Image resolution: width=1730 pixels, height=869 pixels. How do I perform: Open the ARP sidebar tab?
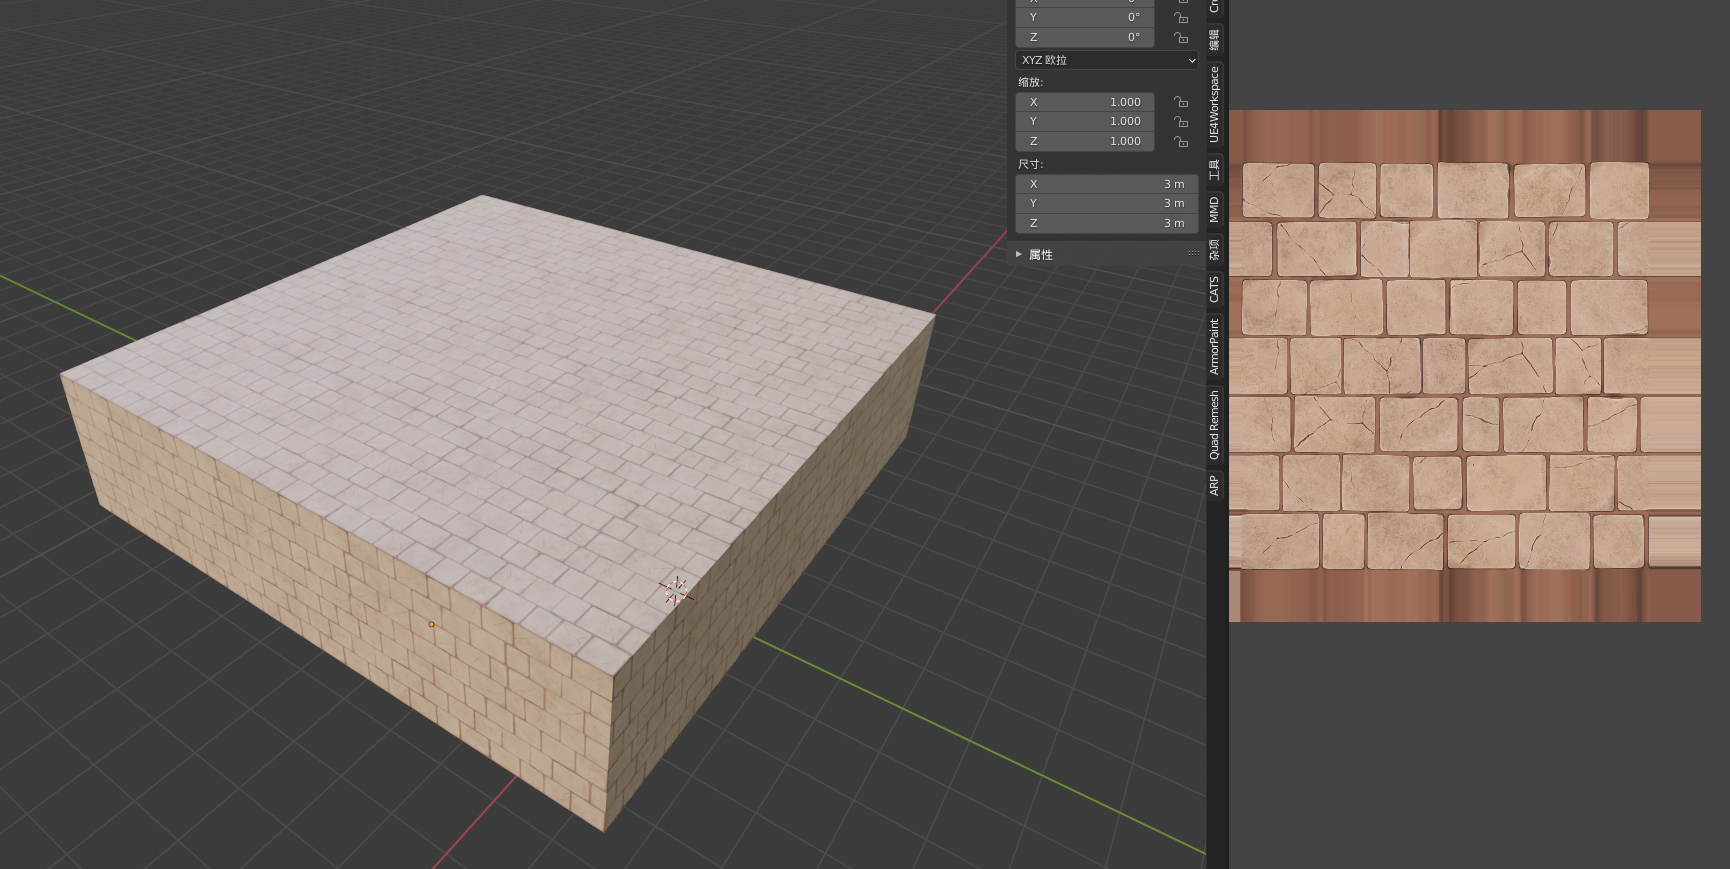1214,485
